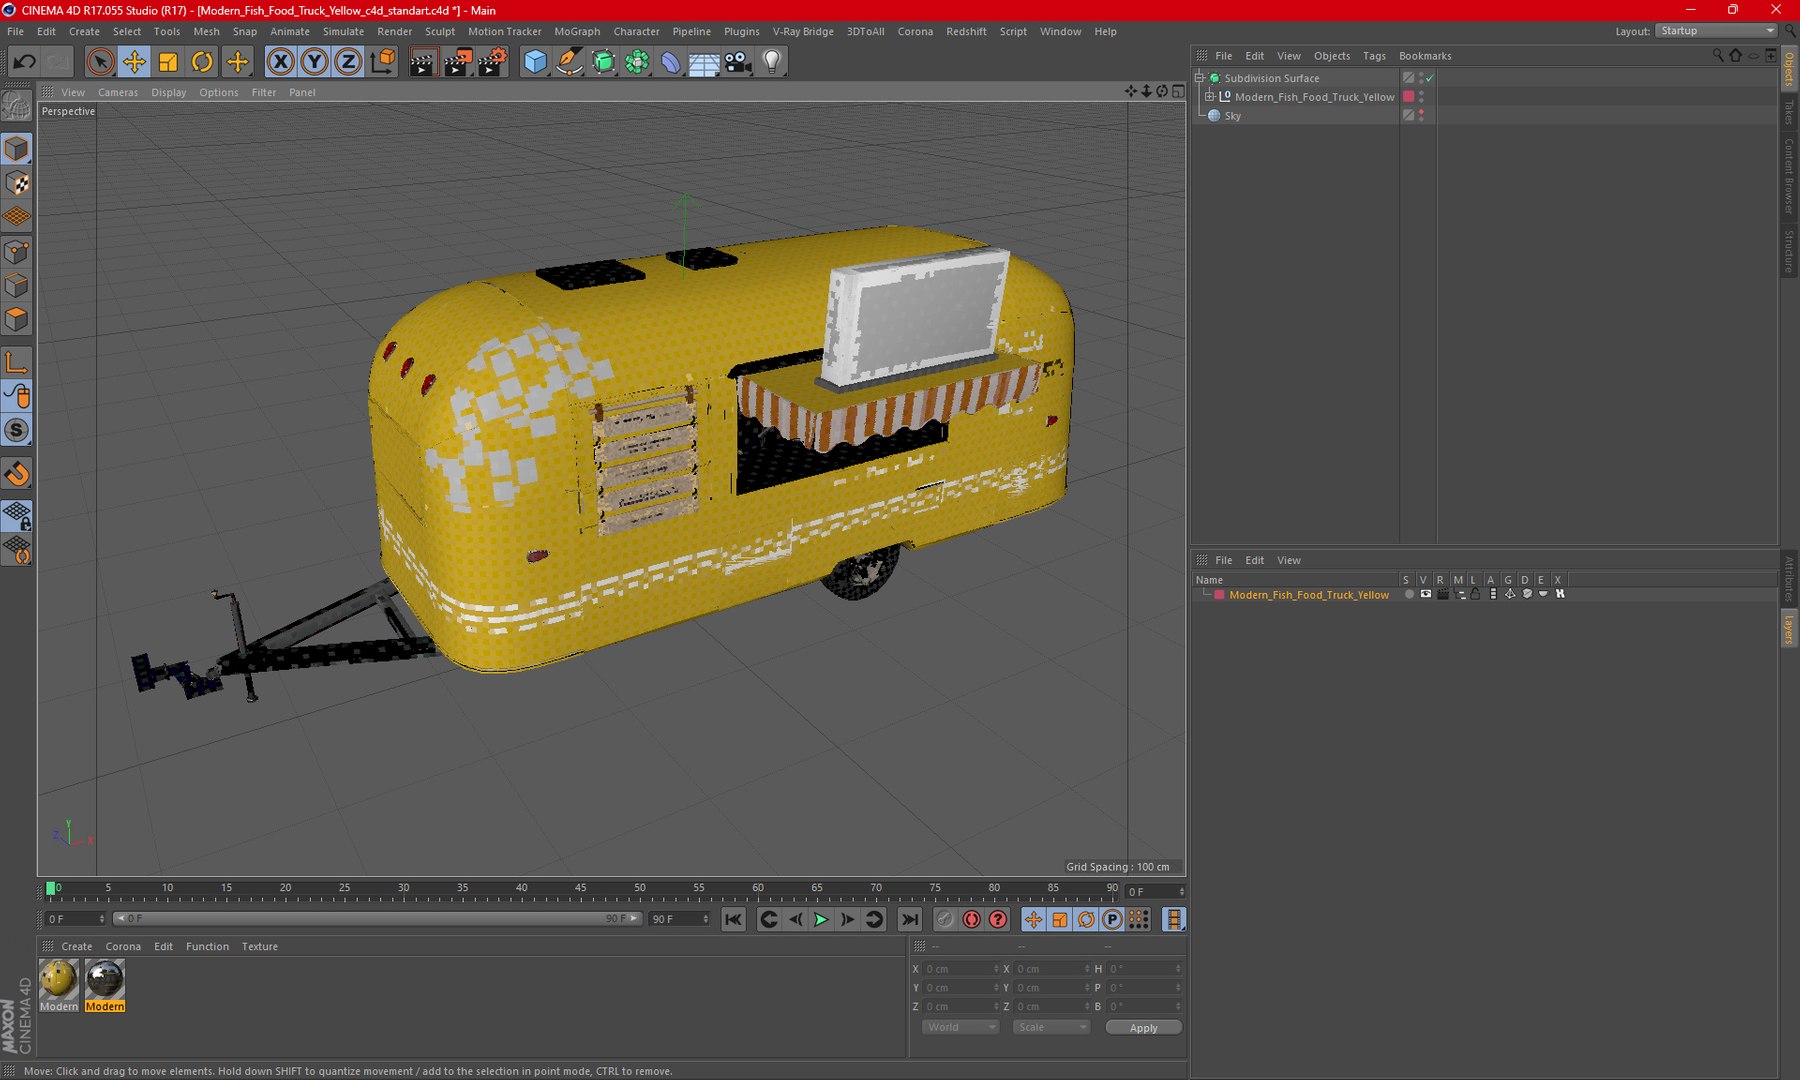Image resolution: width=1800 pixels, height=1080 pixels.
Task: Open the Simulate menu
Action: (343, 31)
